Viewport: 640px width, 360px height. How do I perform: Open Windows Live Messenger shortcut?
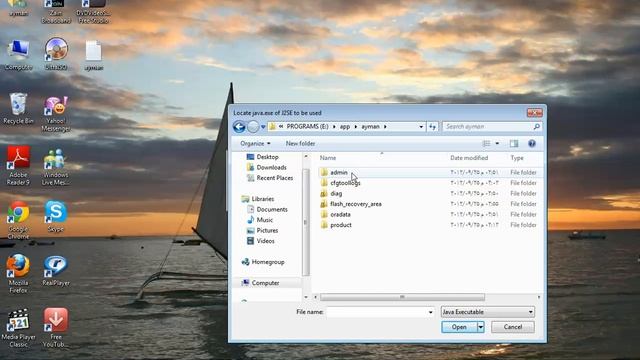tap(56, 167)
